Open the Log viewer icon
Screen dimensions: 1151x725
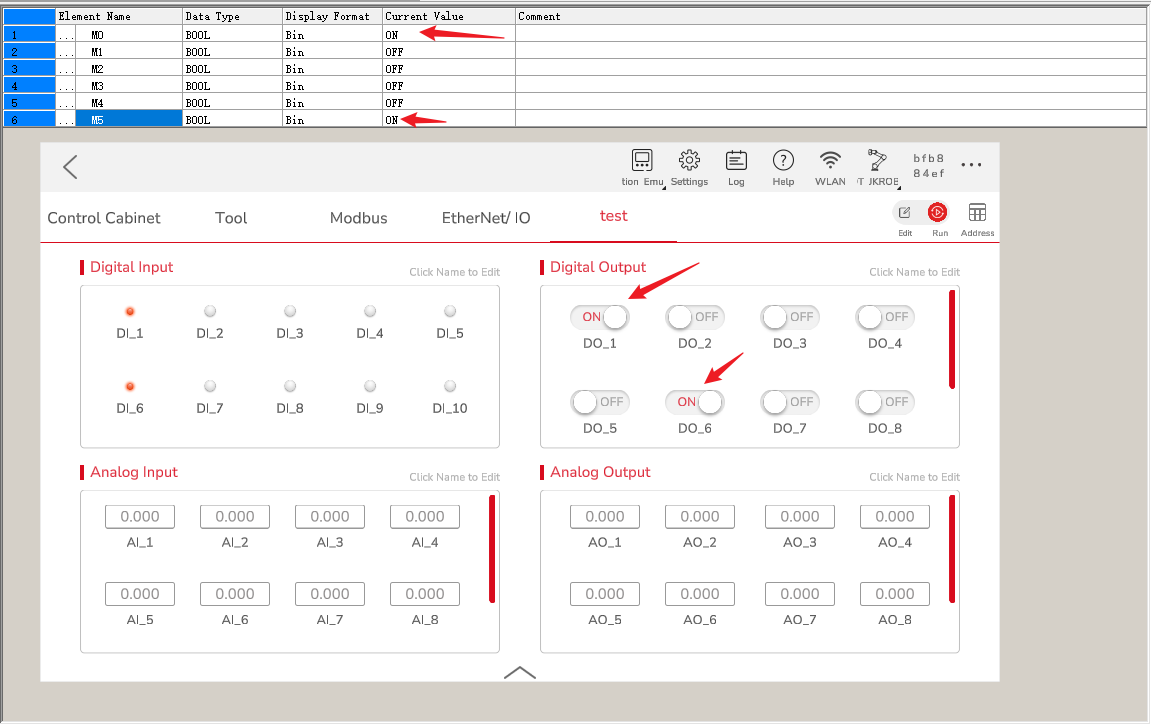(736, 161)
